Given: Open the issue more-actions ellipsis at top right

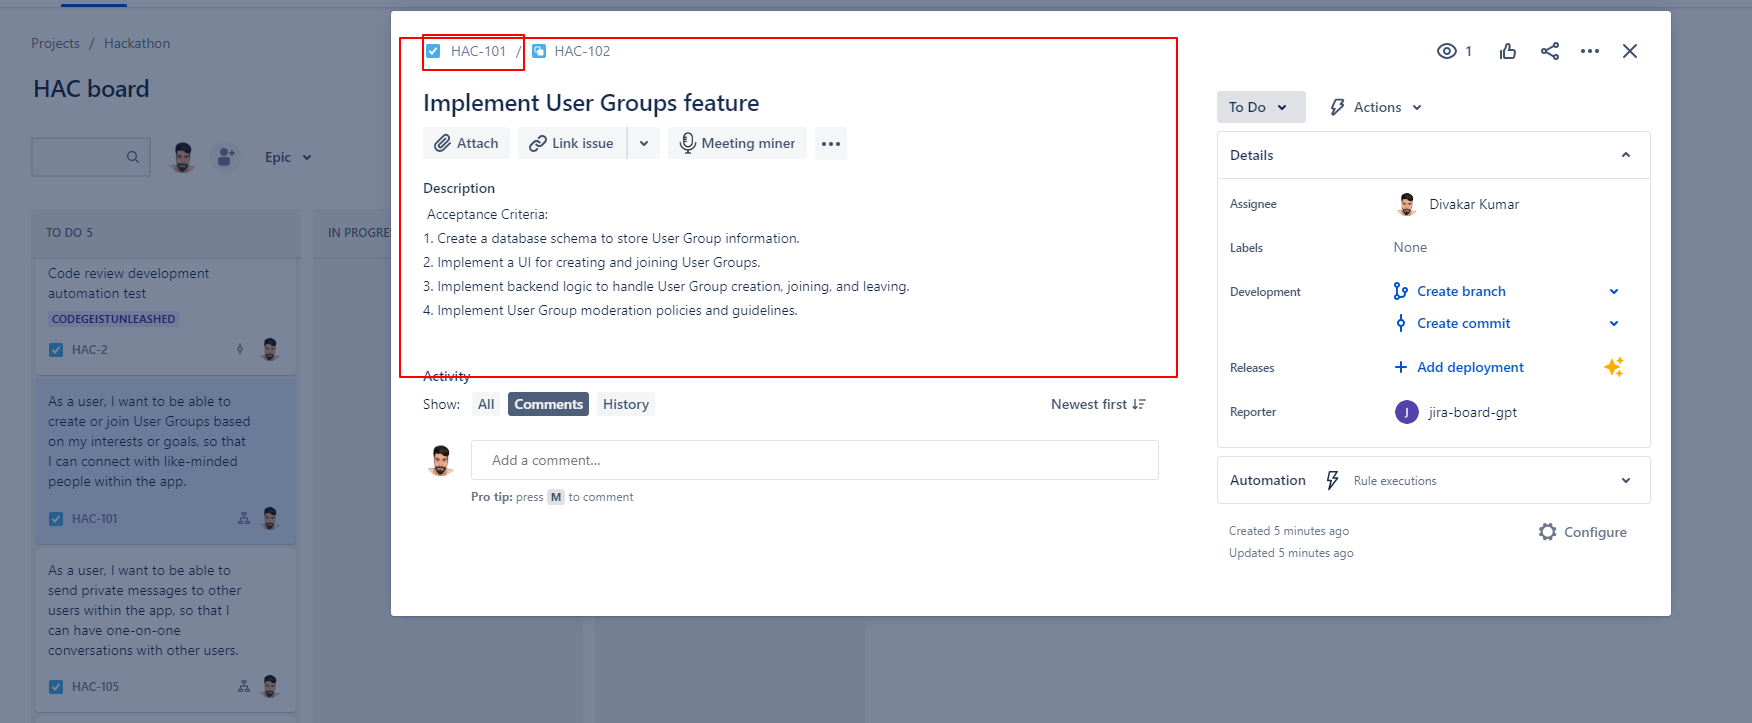Looking at the screenshot, I should [1590, 51].
